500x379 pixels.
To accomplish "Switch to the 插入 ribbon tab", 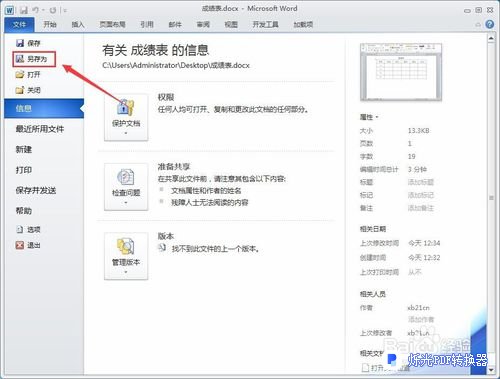I will coord(78,24).
